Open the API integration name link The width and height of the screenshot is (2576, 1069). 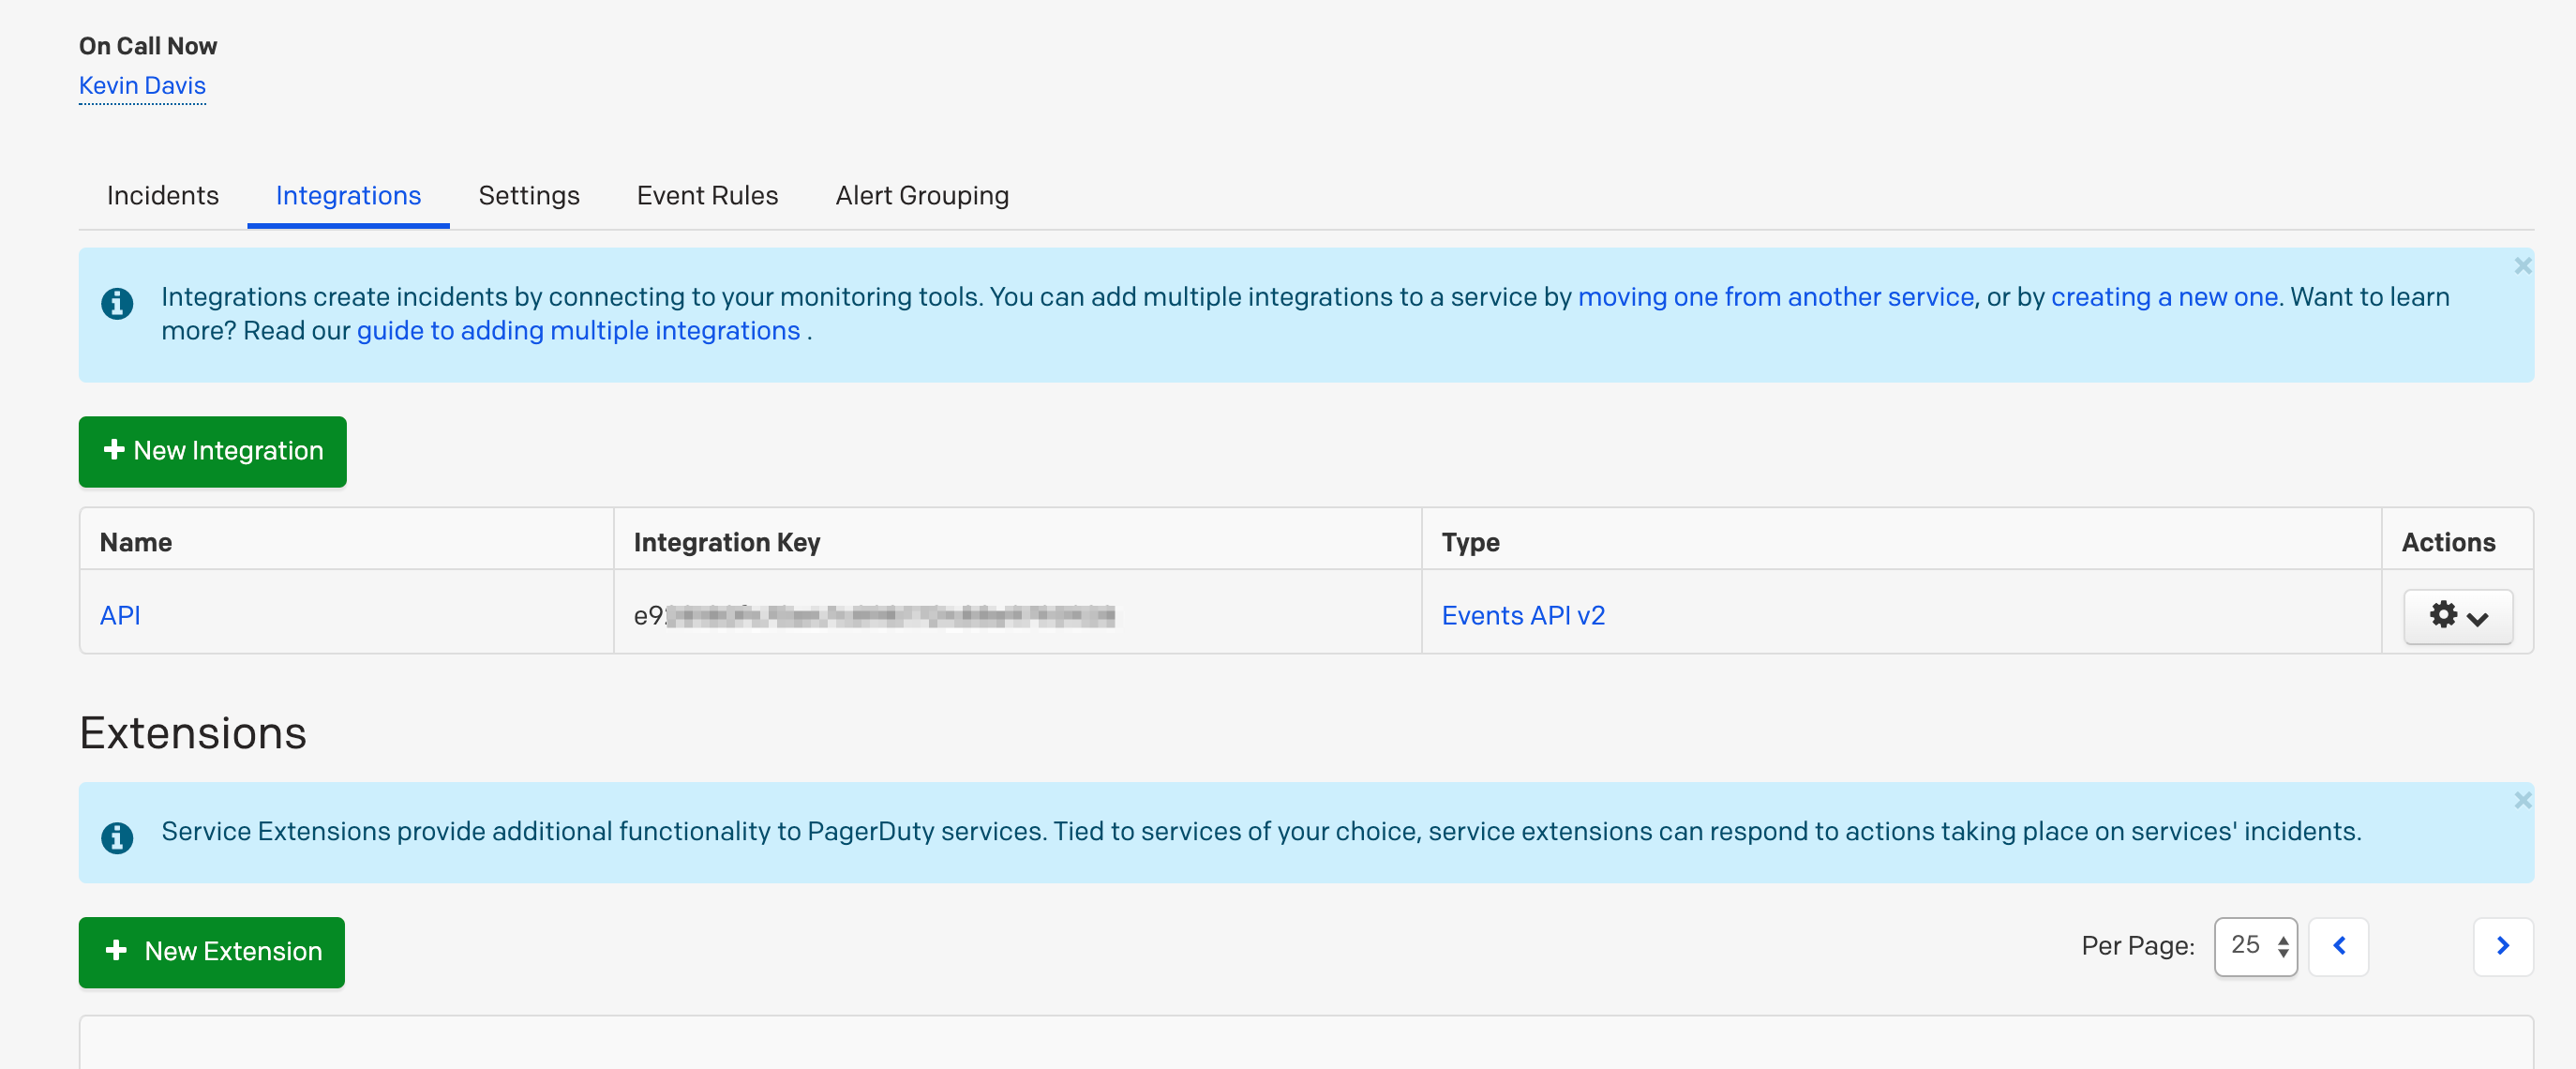point(120,616)
